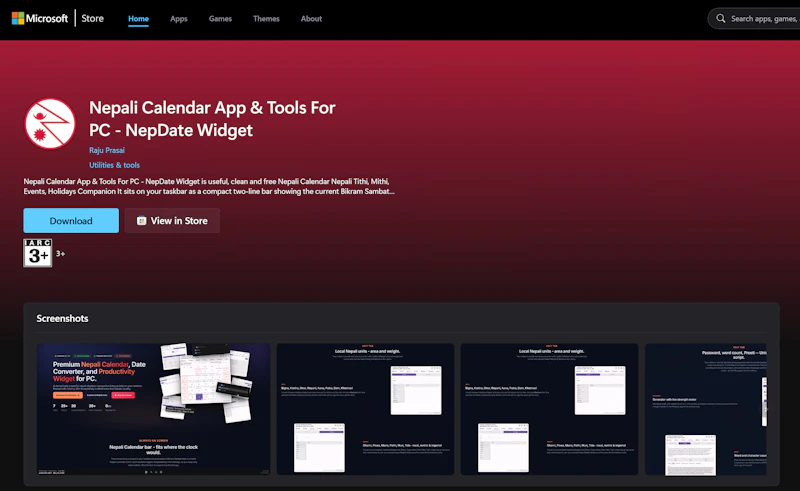Go to the Themes tab
The image size is (800, 491).
pos(266,18)
